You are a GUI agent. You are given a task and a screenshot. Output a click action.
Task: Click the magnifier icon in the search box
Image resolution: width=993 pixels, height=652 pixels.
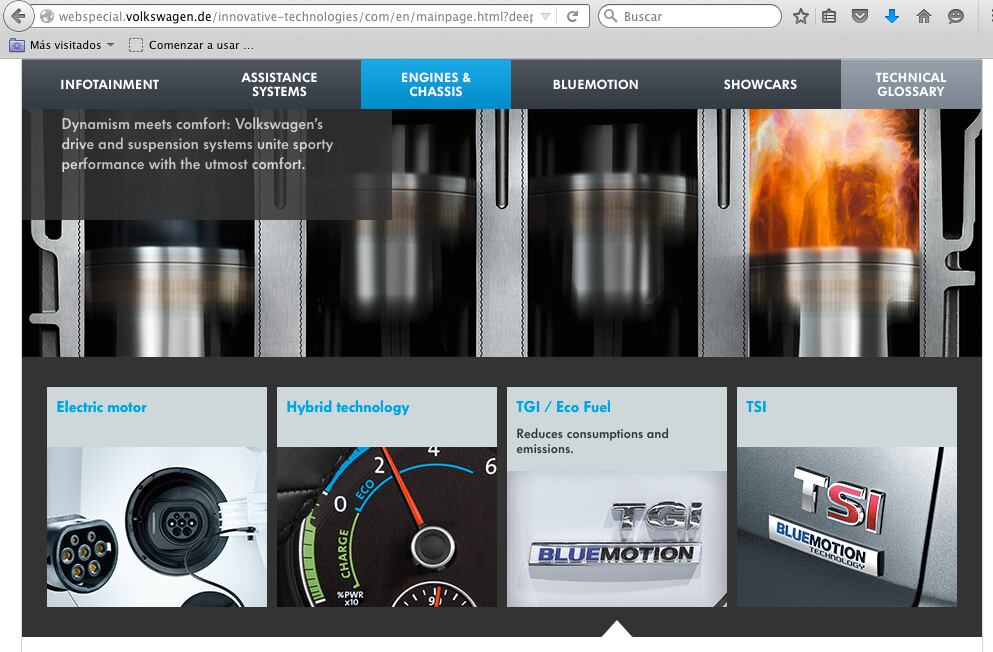click(610, 16)
